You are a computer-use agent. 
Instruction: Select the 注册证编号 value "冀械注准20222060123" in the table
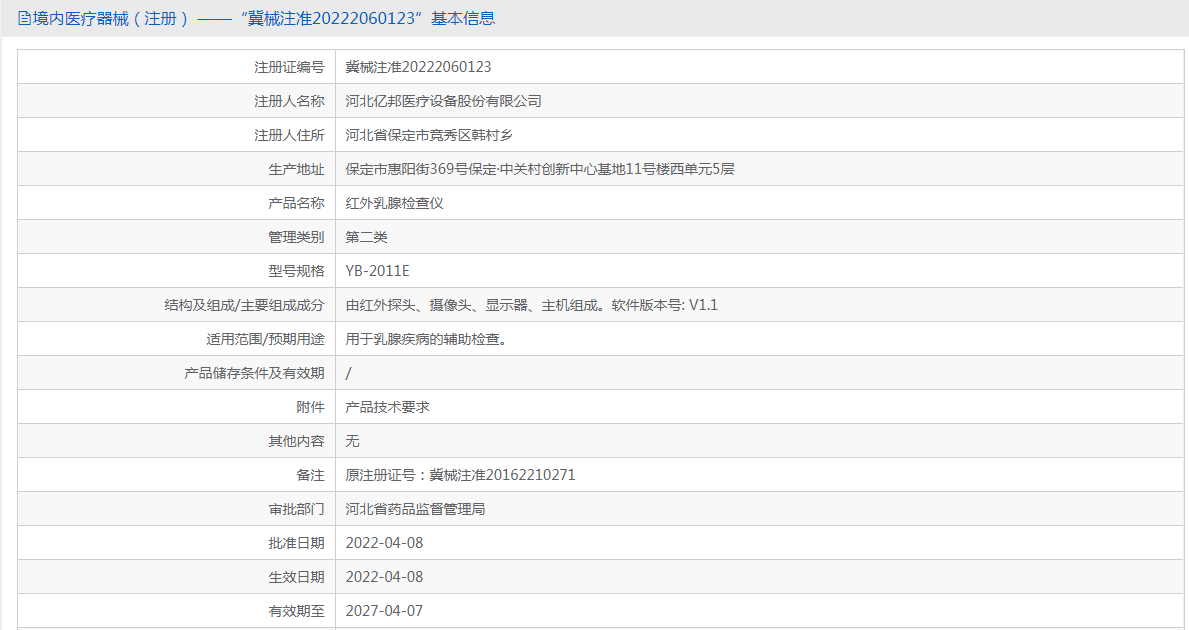(419, 67)
